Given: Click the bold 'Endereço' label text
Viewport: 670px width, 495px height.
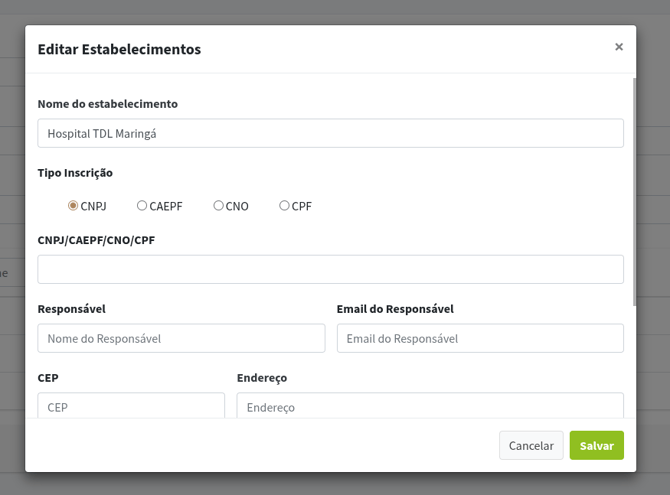Looking at the screenshot, I should 262,378.
